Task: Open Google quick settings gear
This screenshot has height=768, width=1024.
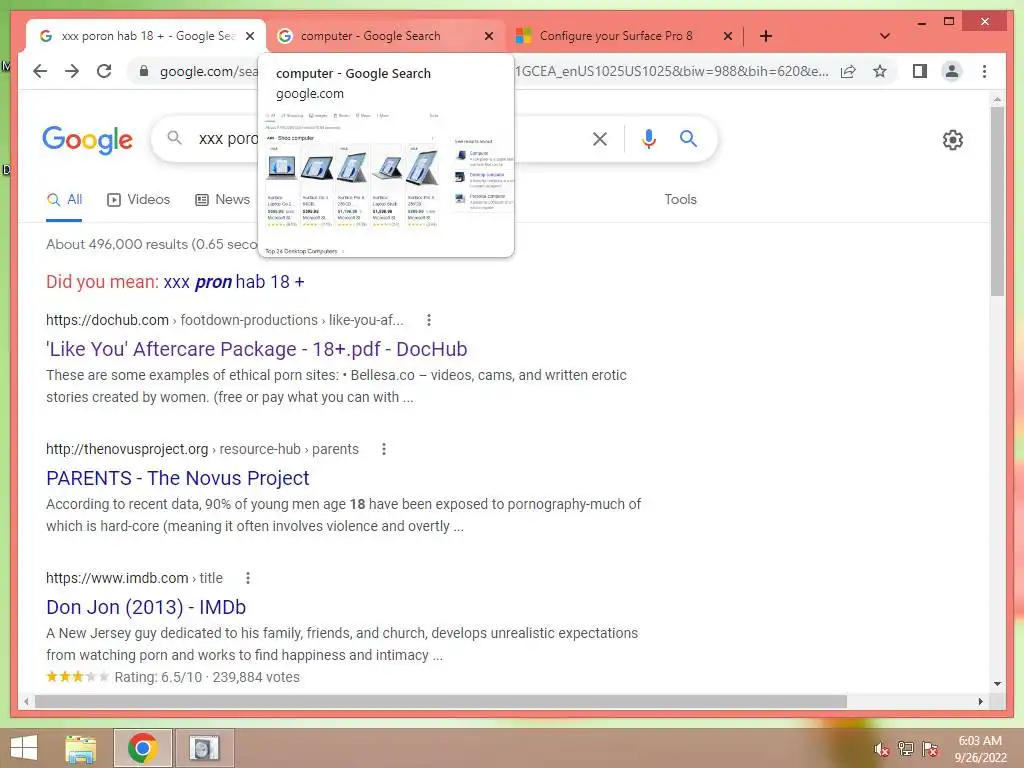Action: click(x=952, y=139)
